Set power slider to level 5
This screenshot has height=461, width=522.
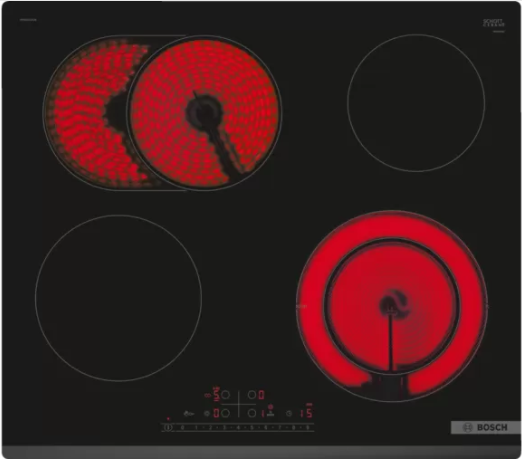click(252, 427)
